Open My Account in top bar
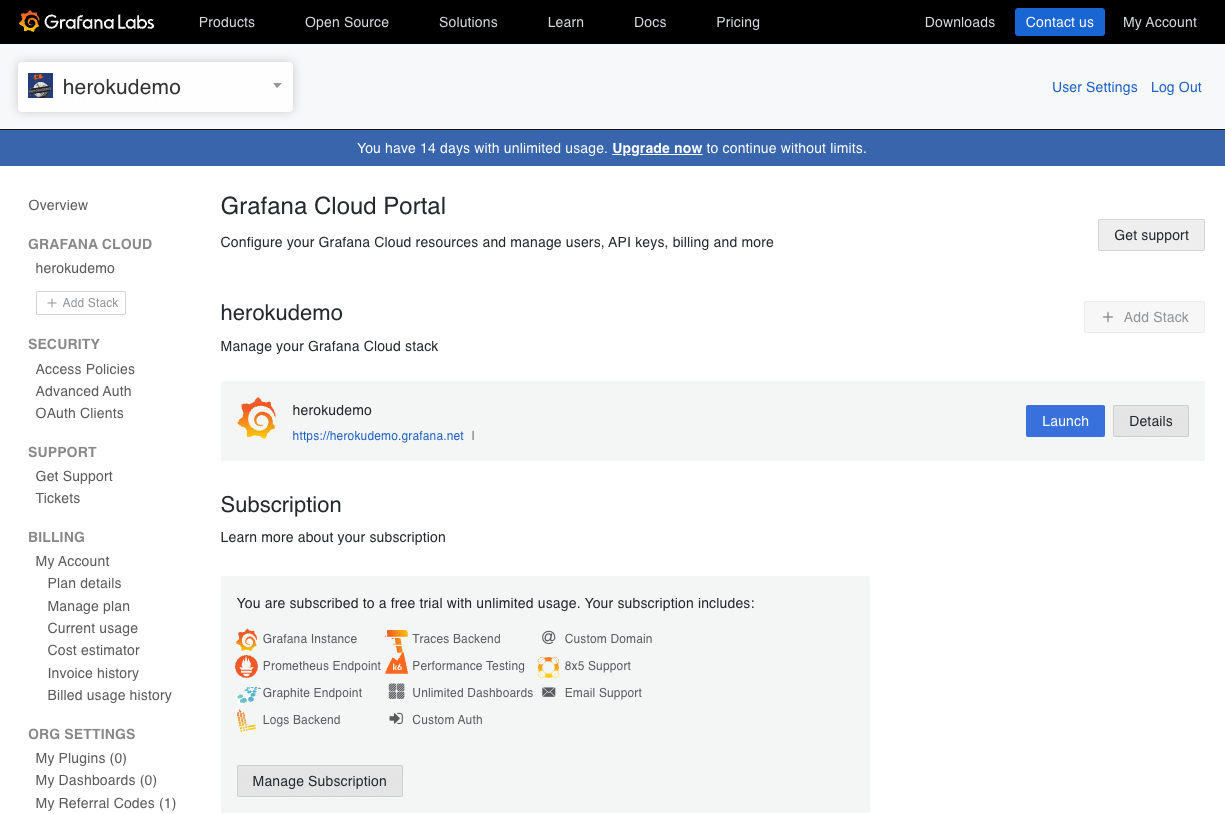The image size is (1225, 814). tap(1160, 22)
